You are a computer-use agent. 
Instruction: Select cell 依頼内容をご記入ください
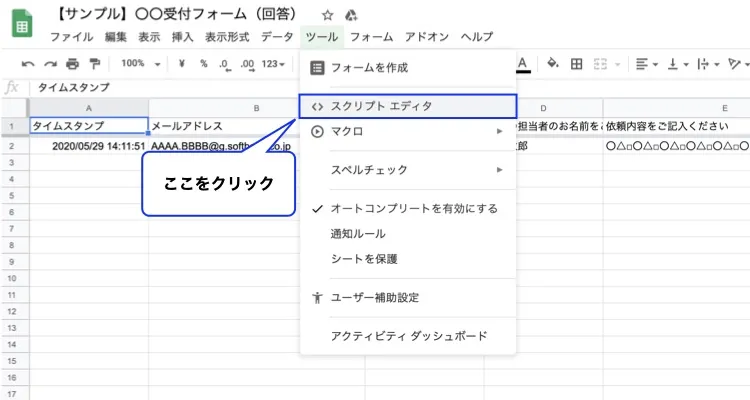pyautogui.click(x=676, y=126)
